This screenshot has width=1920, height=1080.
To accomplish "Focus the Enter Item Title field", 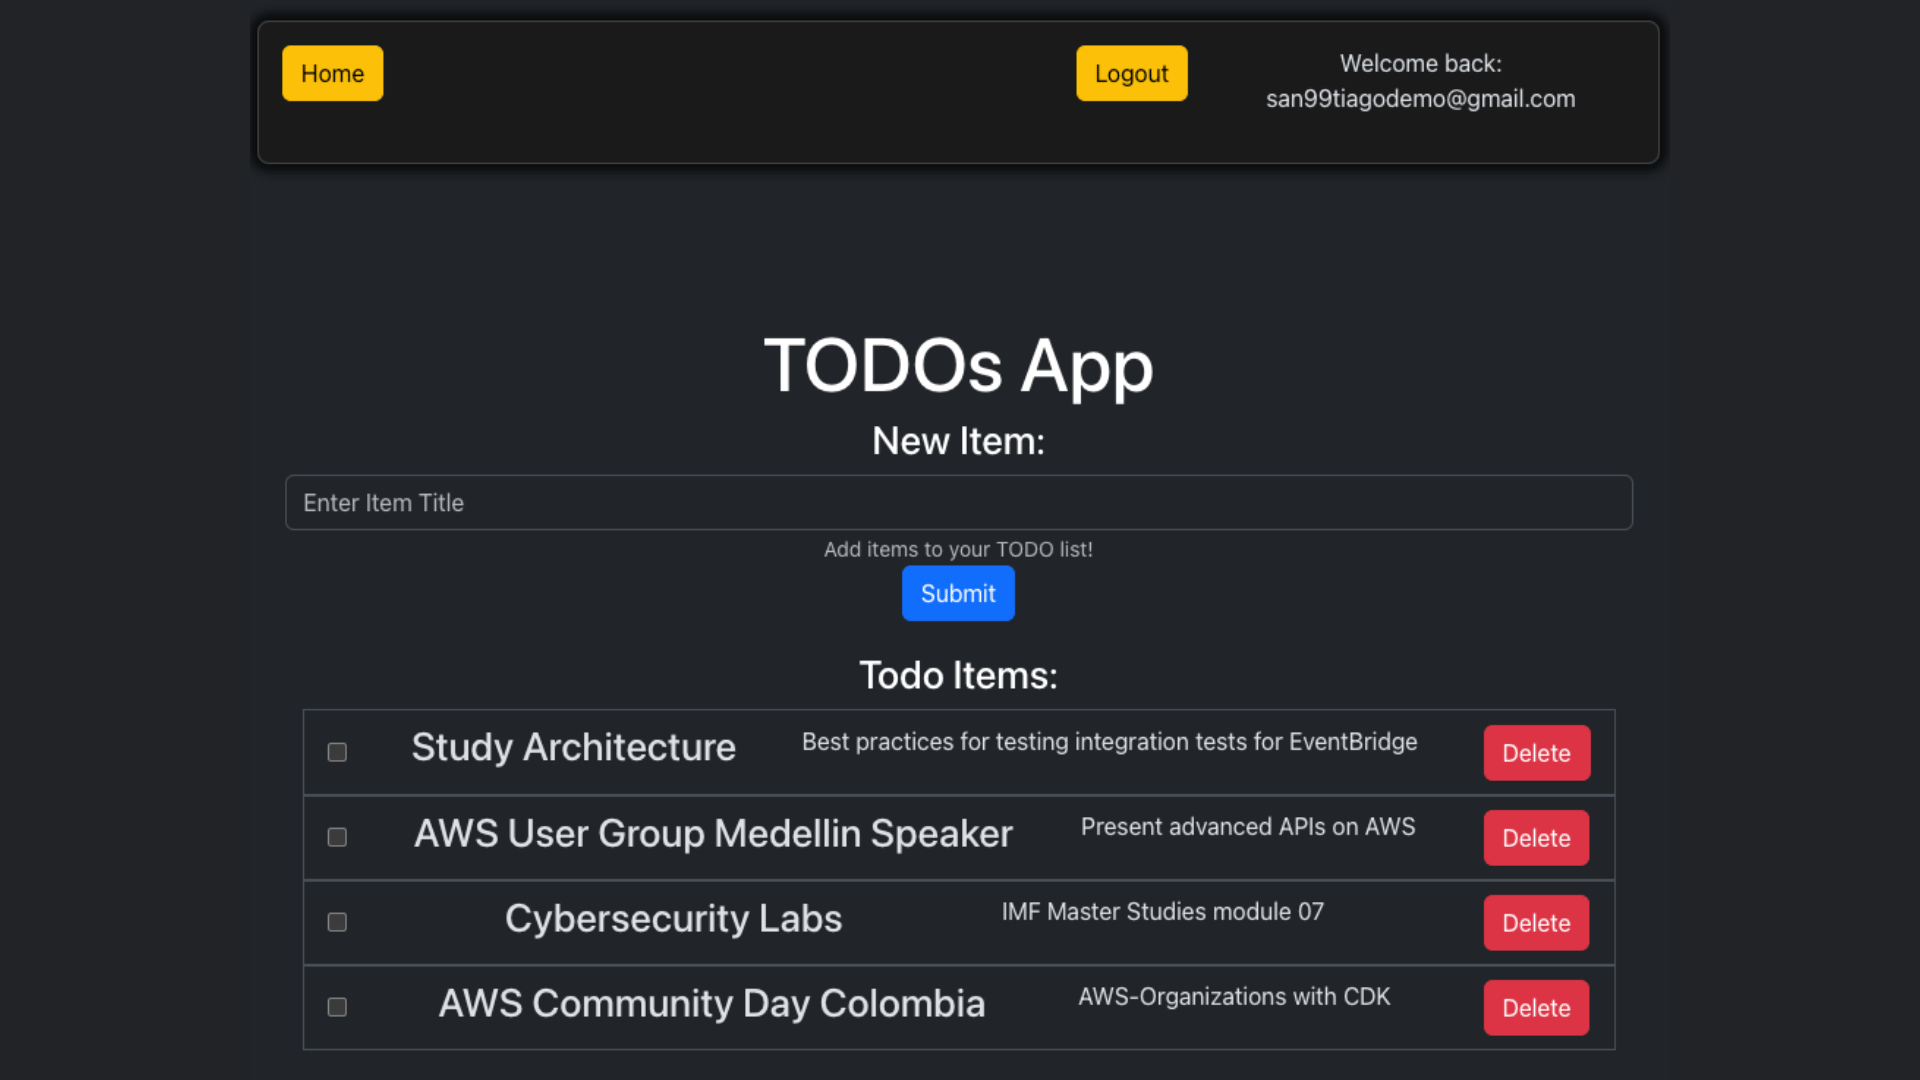I will 958,502.
